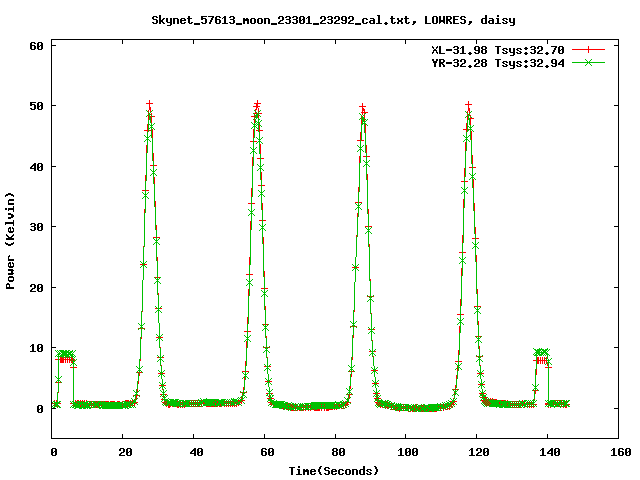The width and height of the screenshot is (640, 480).
Task: Click the Power (Kelvin) y-axis label
Action: [11, 242]
